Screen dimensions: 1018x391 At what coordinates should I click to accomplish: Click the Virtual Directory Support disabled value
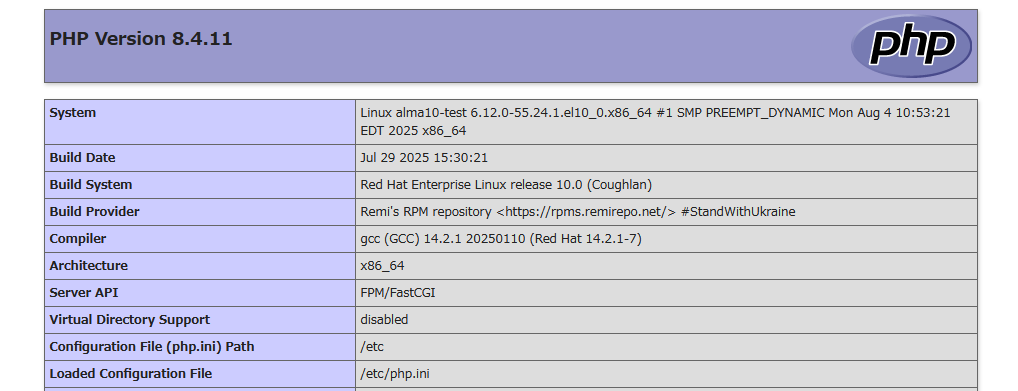click(384, 320)
